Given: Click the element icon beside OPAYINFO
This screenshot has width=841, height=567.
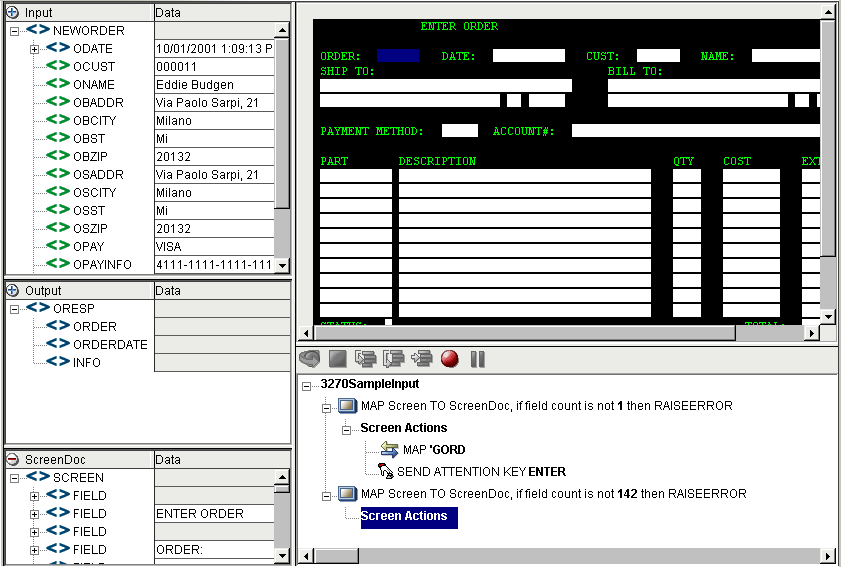Looking at the screenshot, I should [58, 264].
